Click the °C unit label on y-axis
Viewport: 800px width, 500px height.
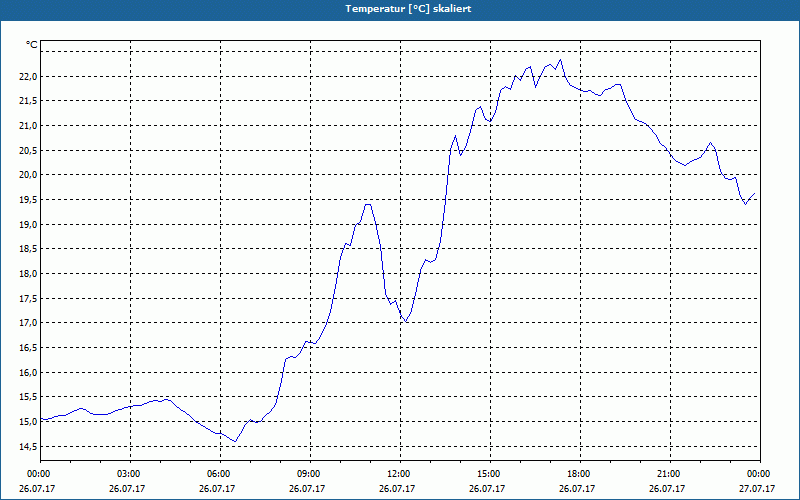(x=31, y=45)
